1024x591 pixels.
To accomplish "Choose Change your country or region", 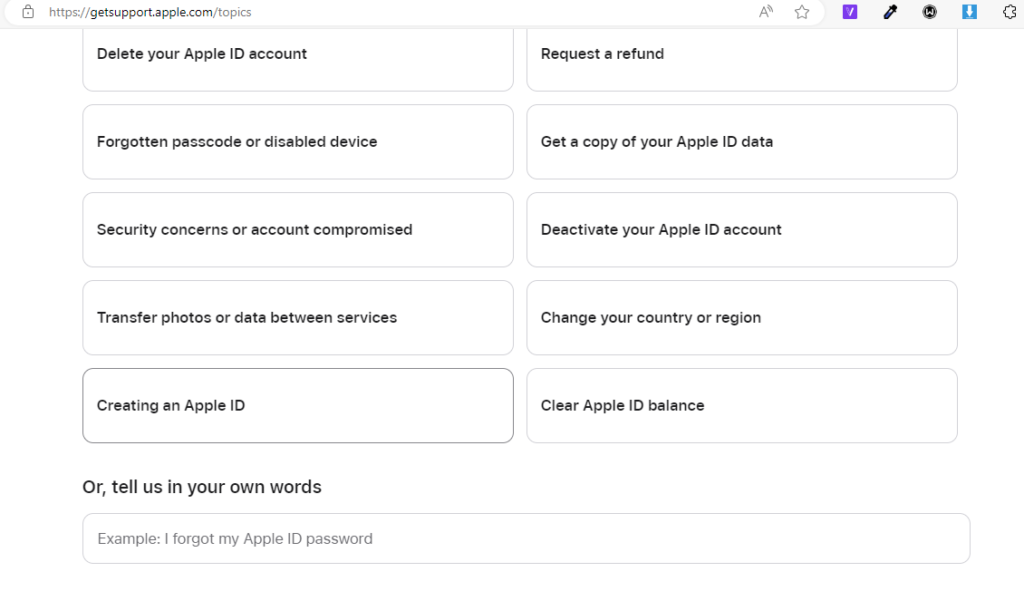I will point(742,317).
